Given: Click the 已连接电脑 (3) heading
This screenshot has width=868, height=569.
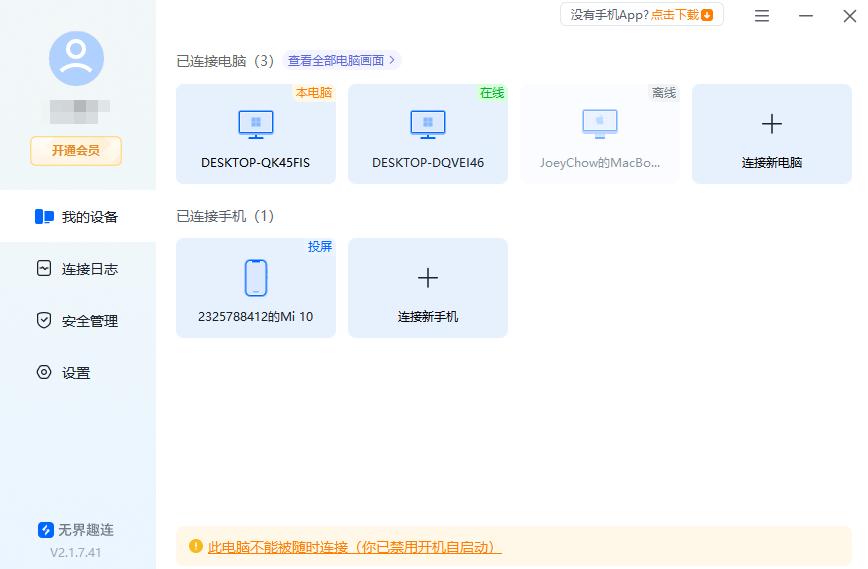Looking at the screenshot, I should click(225, 61).
